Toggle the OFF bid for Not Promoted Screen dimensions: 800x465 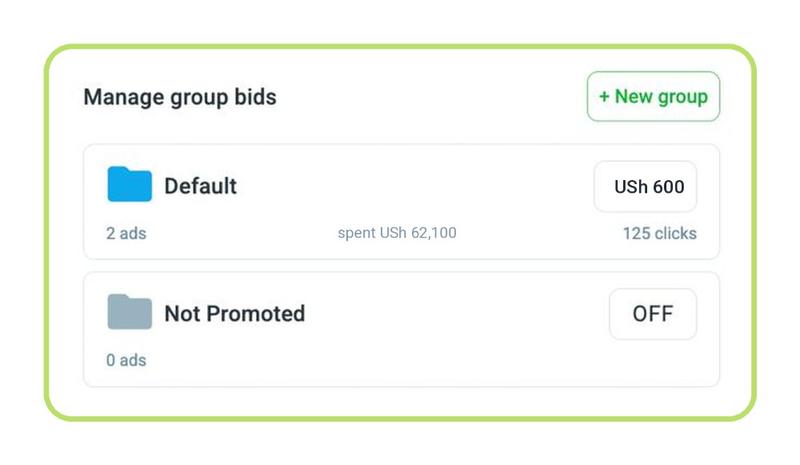pos(653,314)
